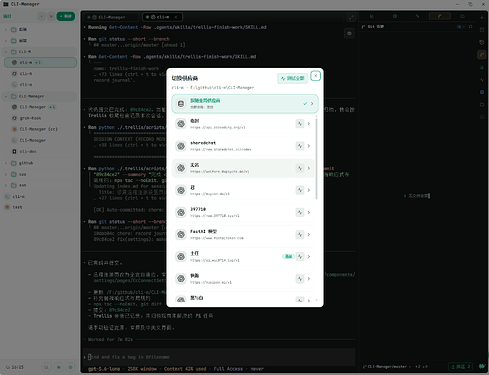The image size is (489, 375).
Task: Click the orange history icon on right strip
Action: click(482, 42)
